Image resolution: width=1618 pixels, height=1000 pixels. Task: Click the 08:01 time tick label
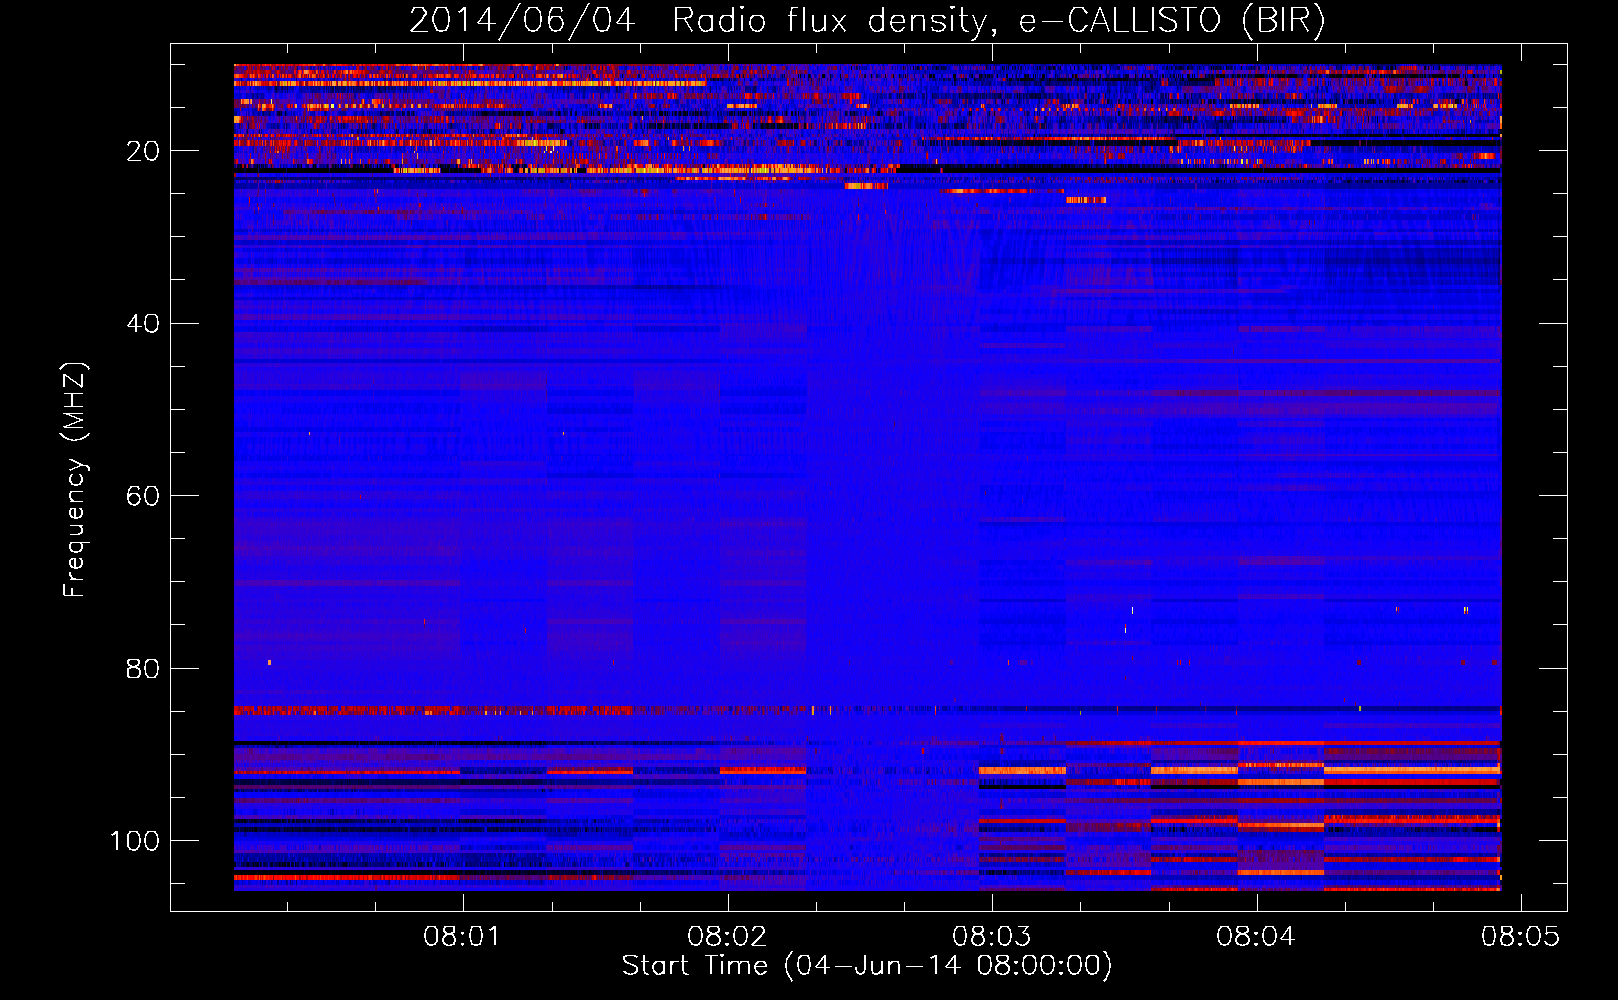(x=461, y=936)
